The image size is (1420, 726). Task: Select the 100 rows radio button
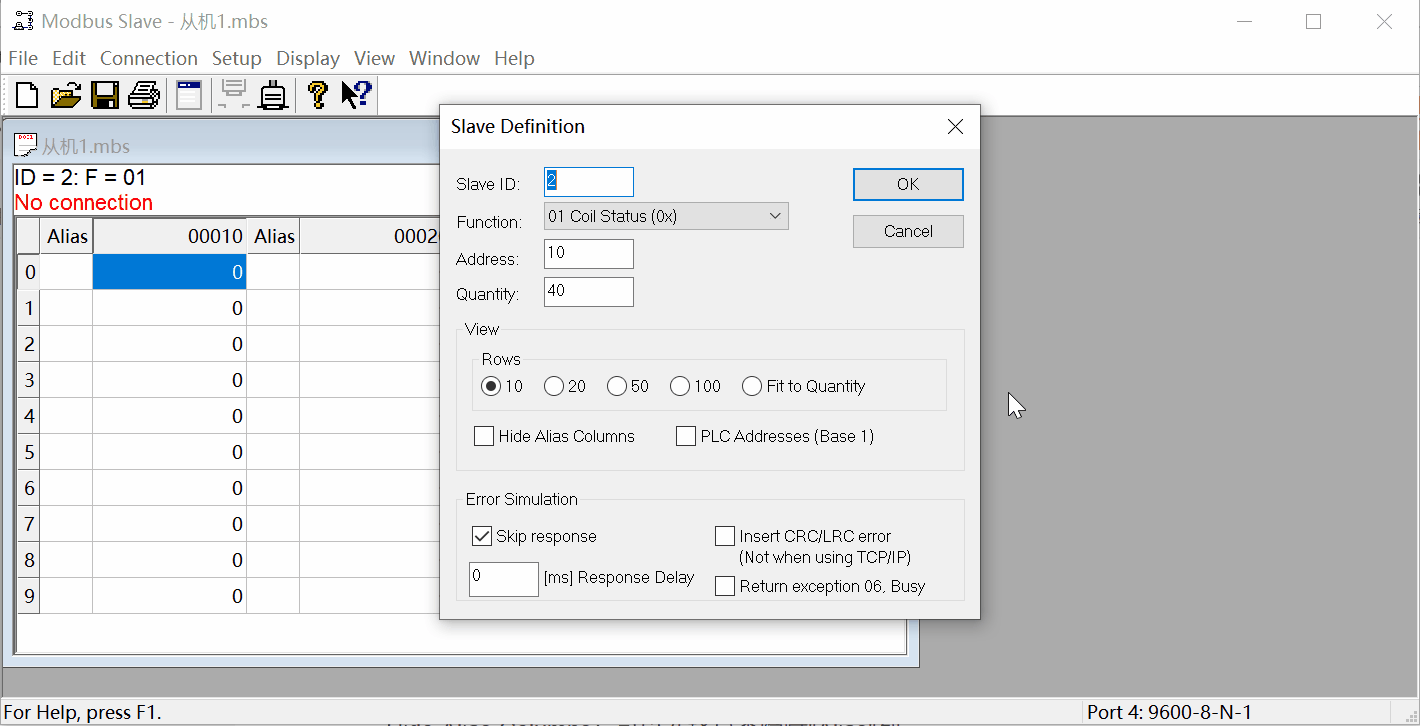(x=680, y=386)
